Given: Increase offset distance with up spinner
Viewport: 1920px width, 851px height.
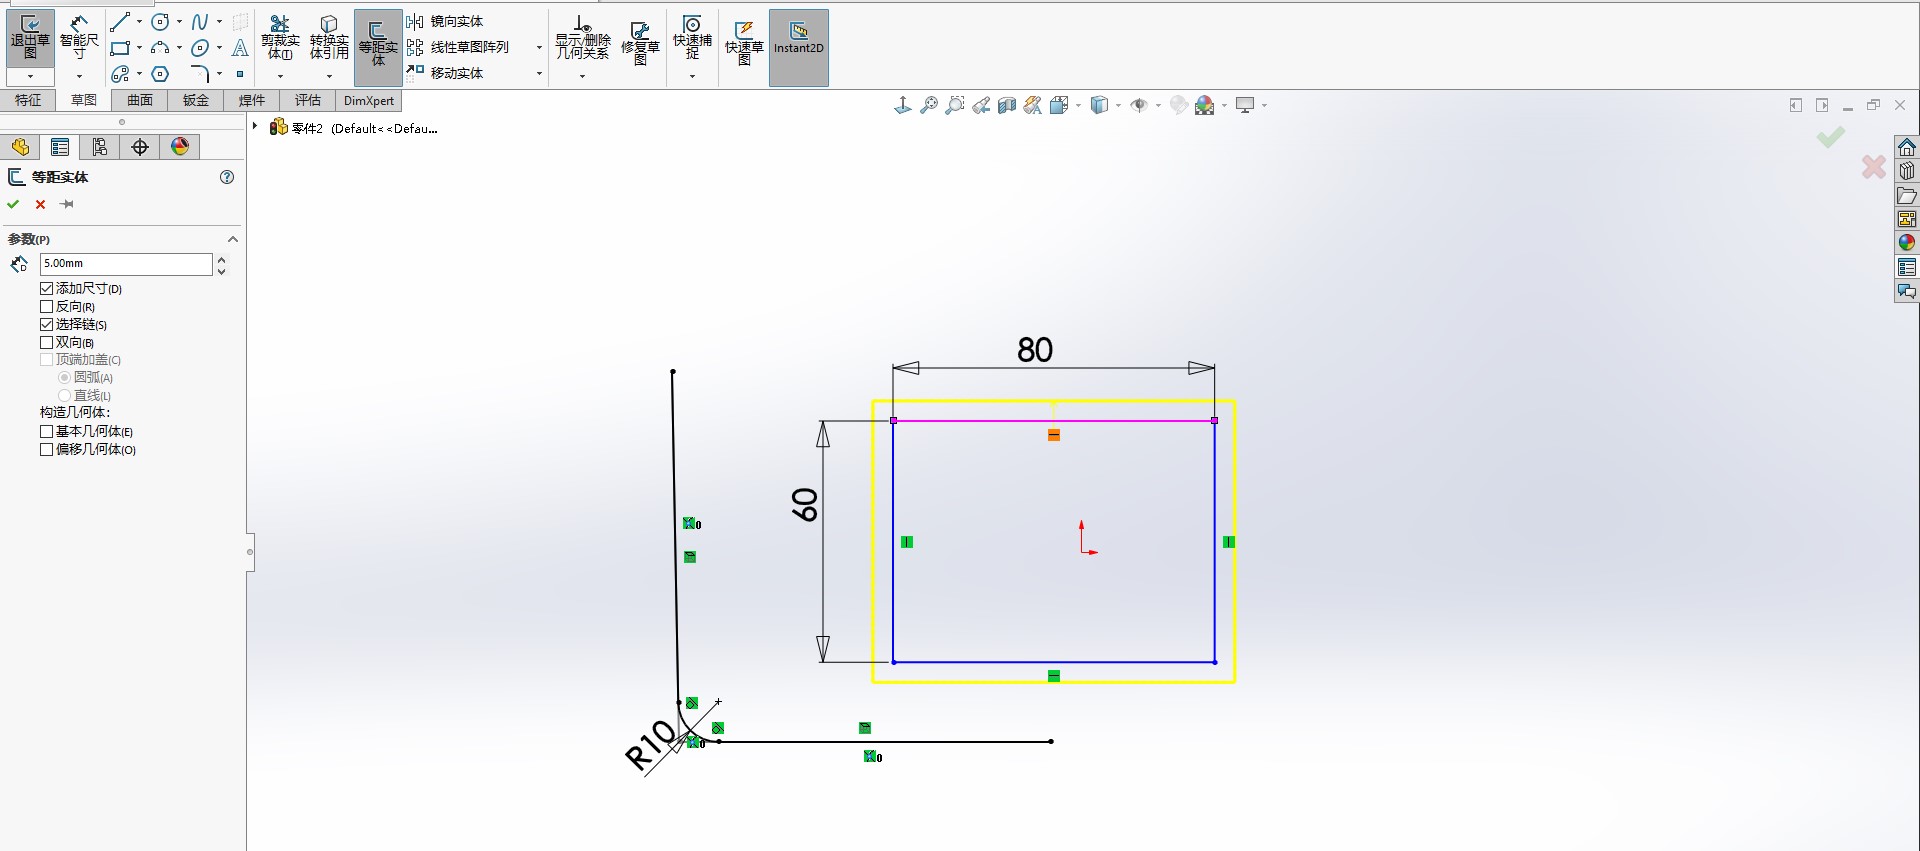Looking at the screenshot, I should [x=221, y=259].
